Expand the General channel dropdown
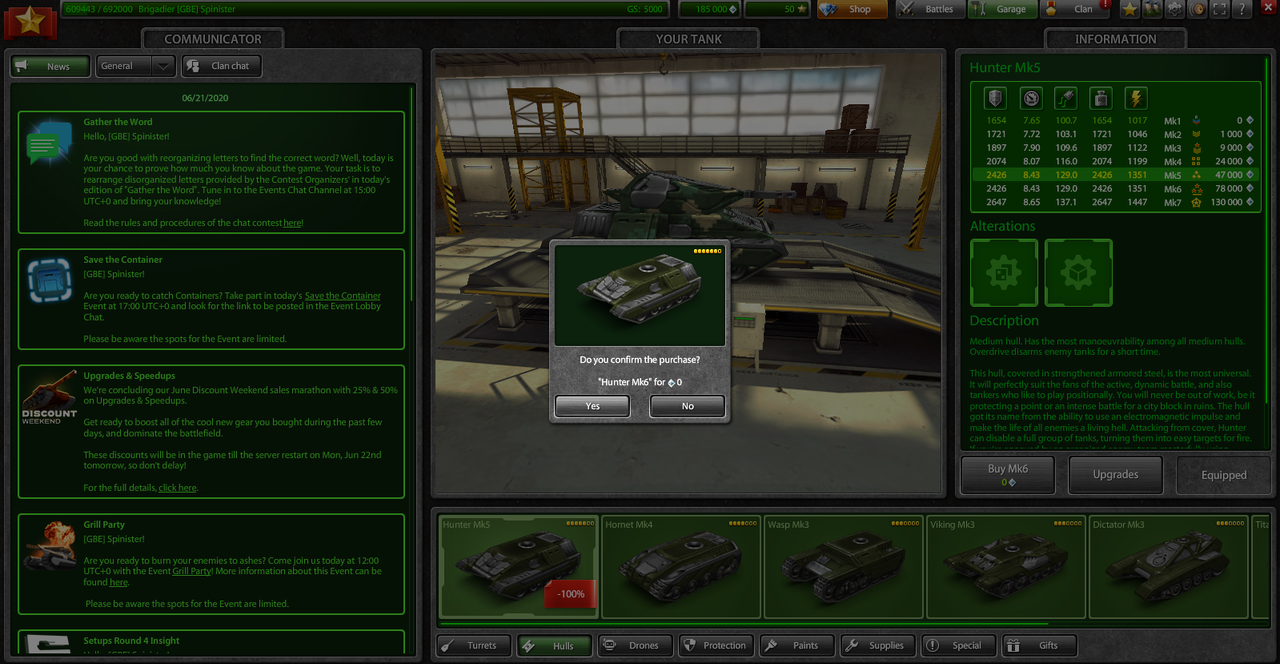Screen dimensions: 1280x664 point(137,66)
